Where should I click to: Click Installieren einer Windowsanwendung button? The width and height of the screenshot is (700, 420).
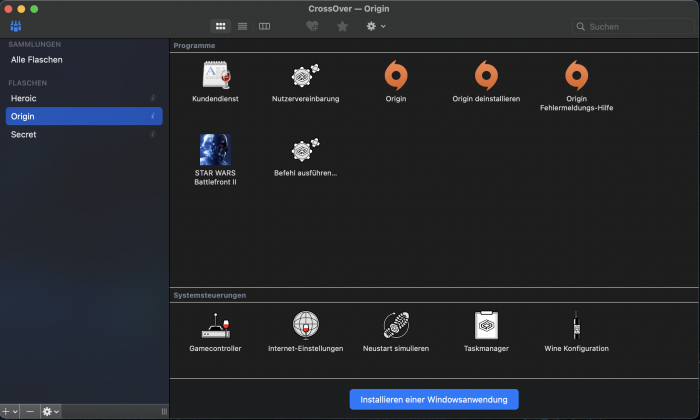coord(434,400)
